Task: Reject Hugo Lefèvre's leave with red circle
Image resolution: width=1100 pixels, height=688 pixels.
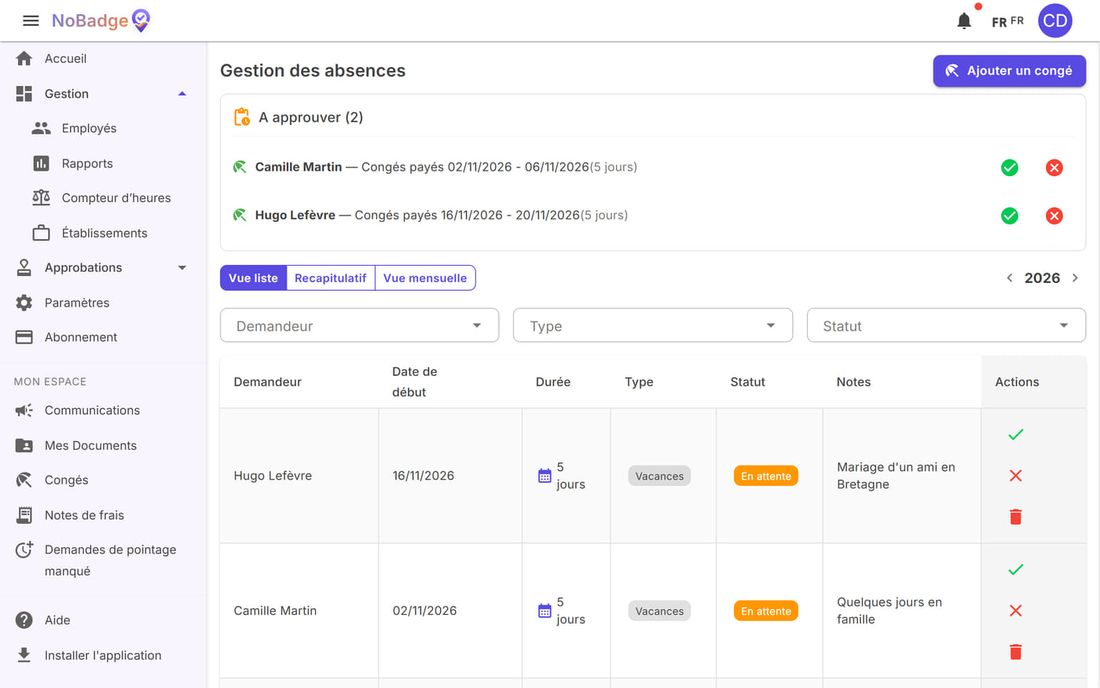Action: click(x=1054, y=216)
